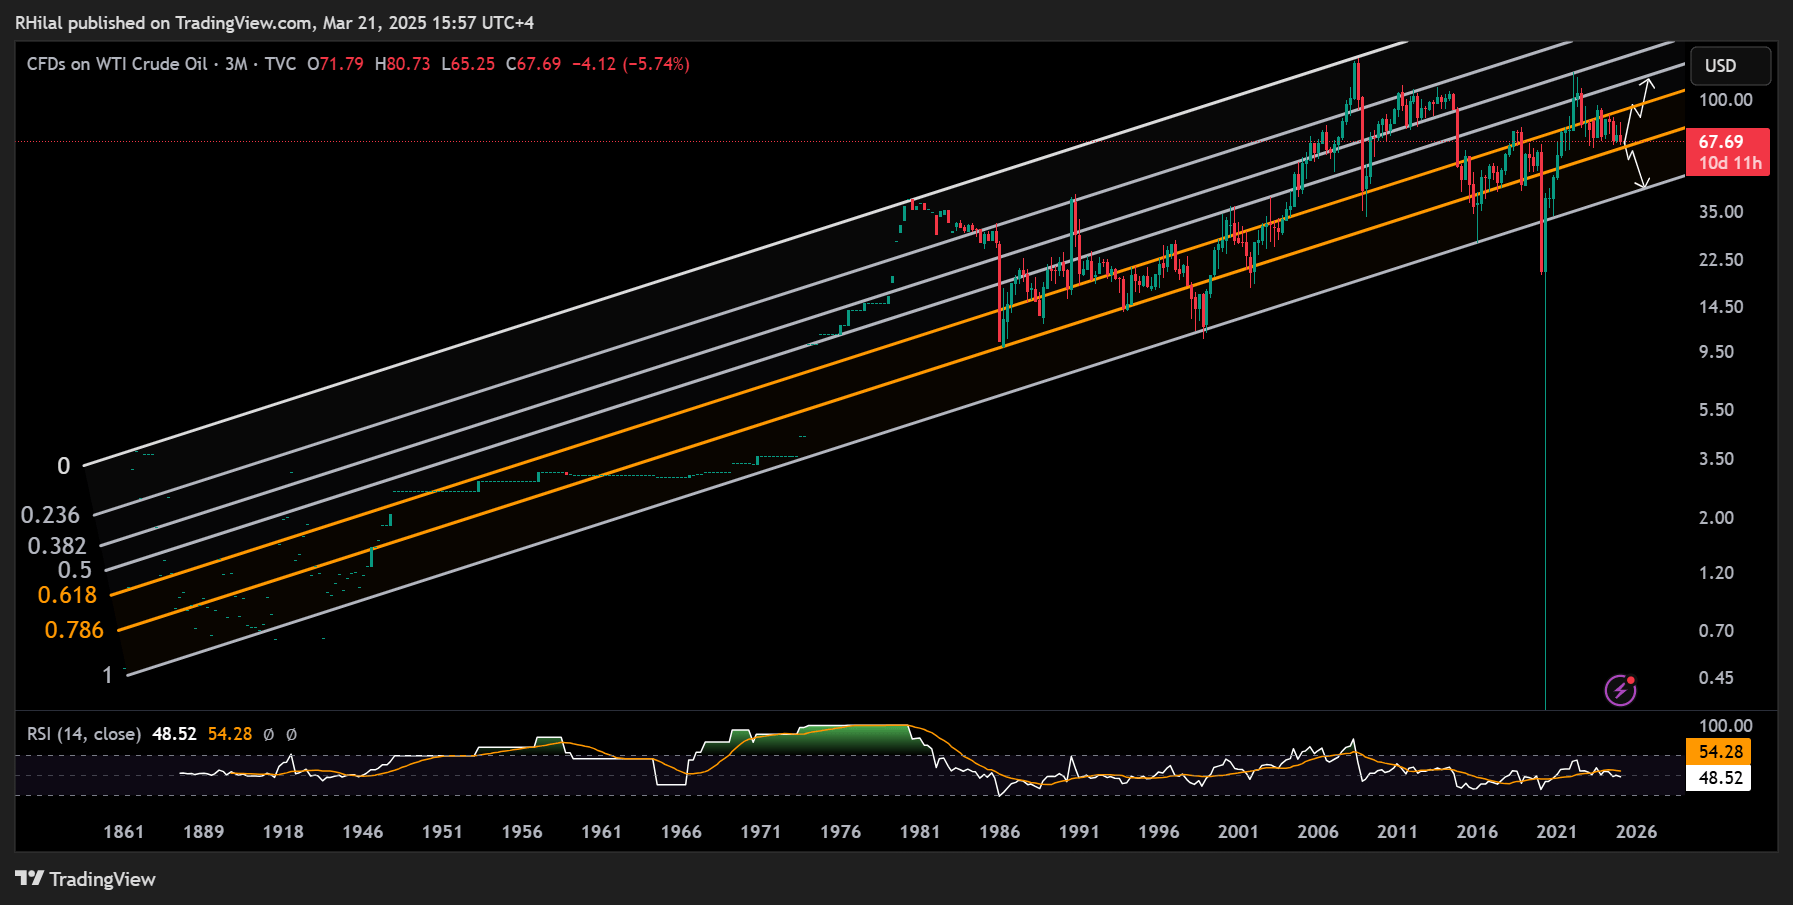Image resolution: width=1793 pixels, height=905 pixels.
Task: Select year 1981 on the time axis
Action: 921,831
